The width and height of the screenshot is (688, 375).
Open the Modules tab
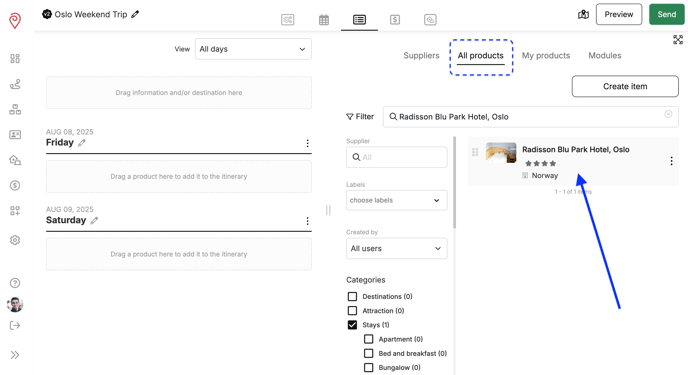[605, 56]
